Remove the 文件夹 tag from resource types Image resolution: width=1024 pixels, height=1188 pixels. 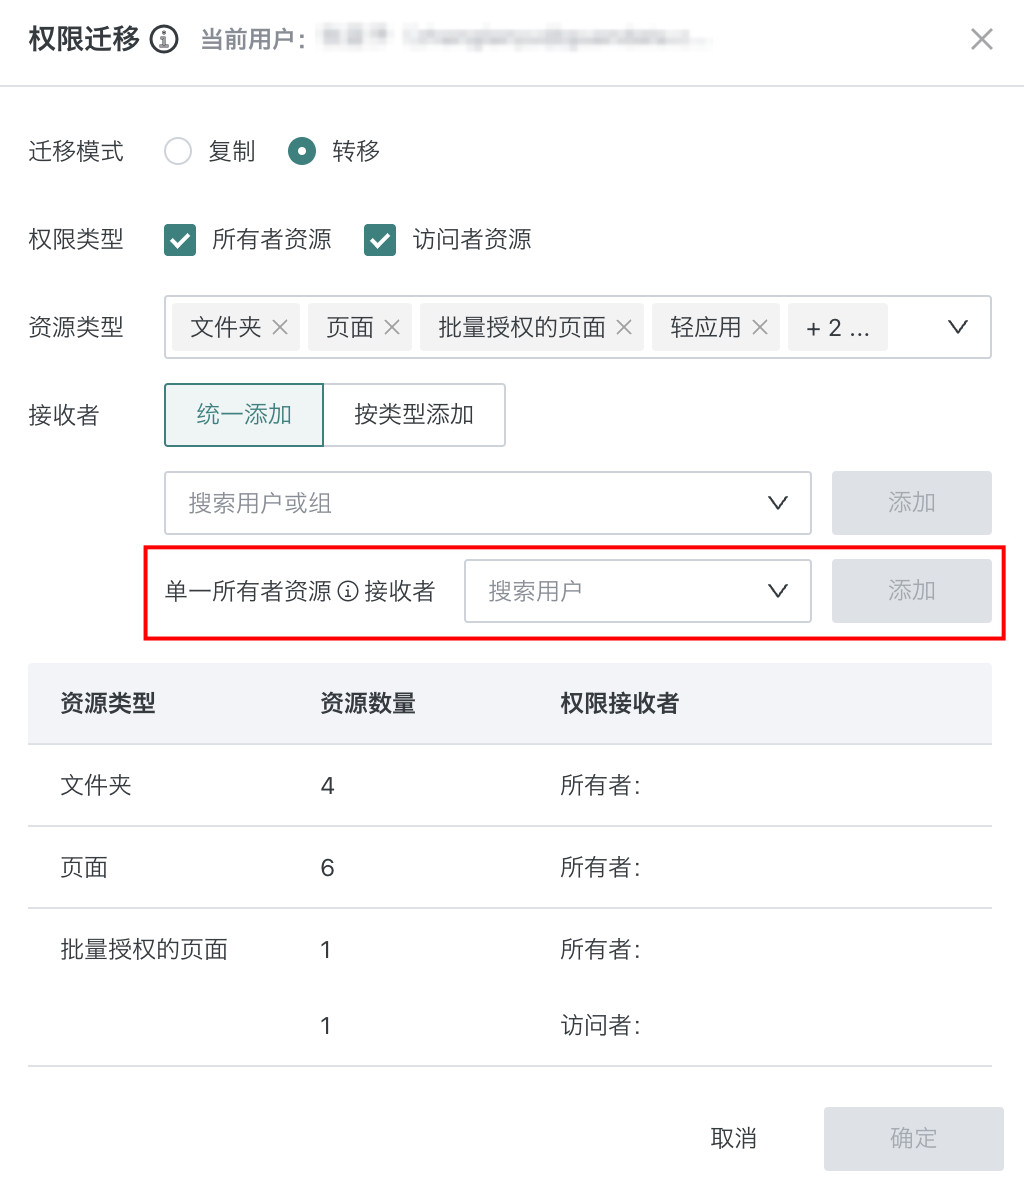(280, 327)
